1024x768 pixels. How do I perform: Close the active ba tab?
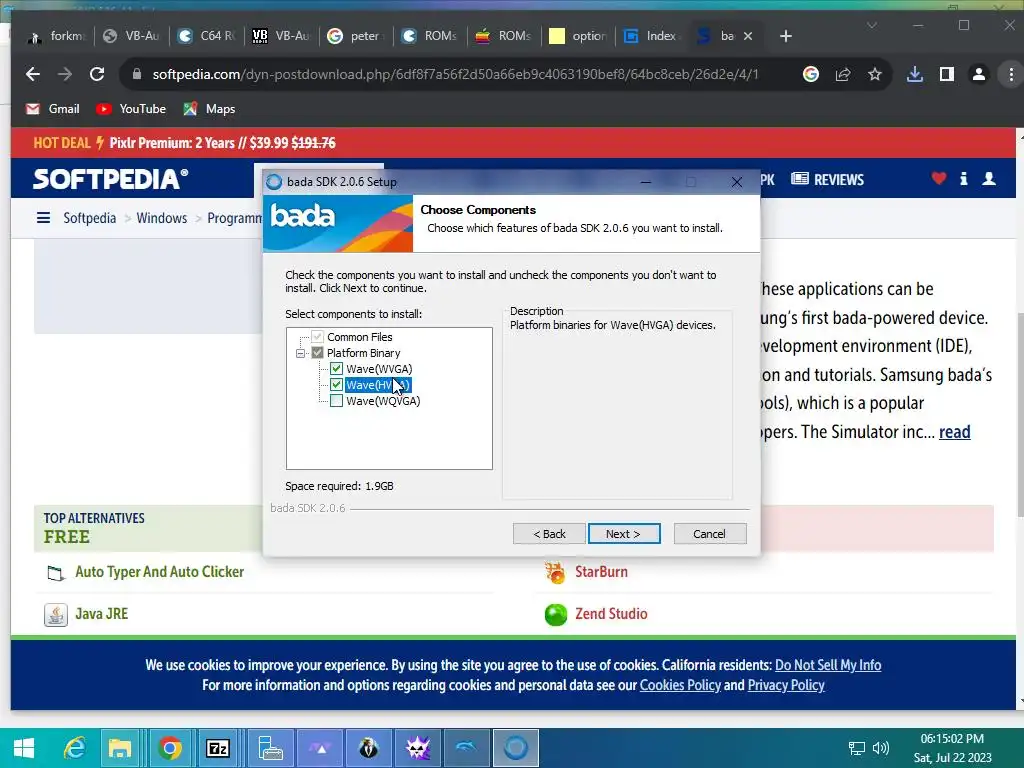coord(748,36)
